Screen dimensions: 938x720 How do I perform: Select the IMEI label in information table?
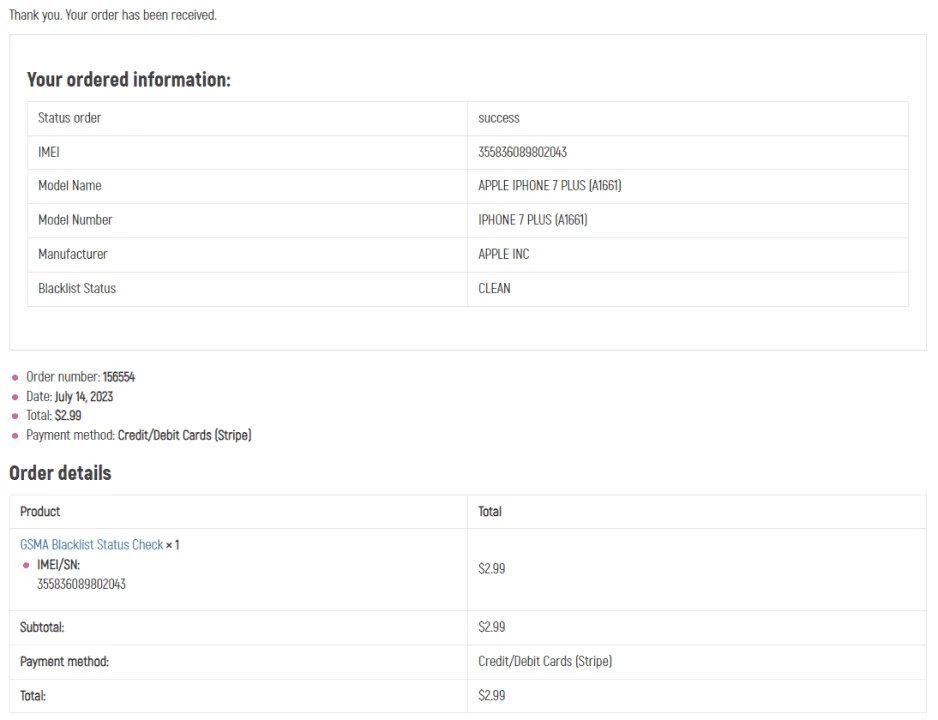[48, 152]
